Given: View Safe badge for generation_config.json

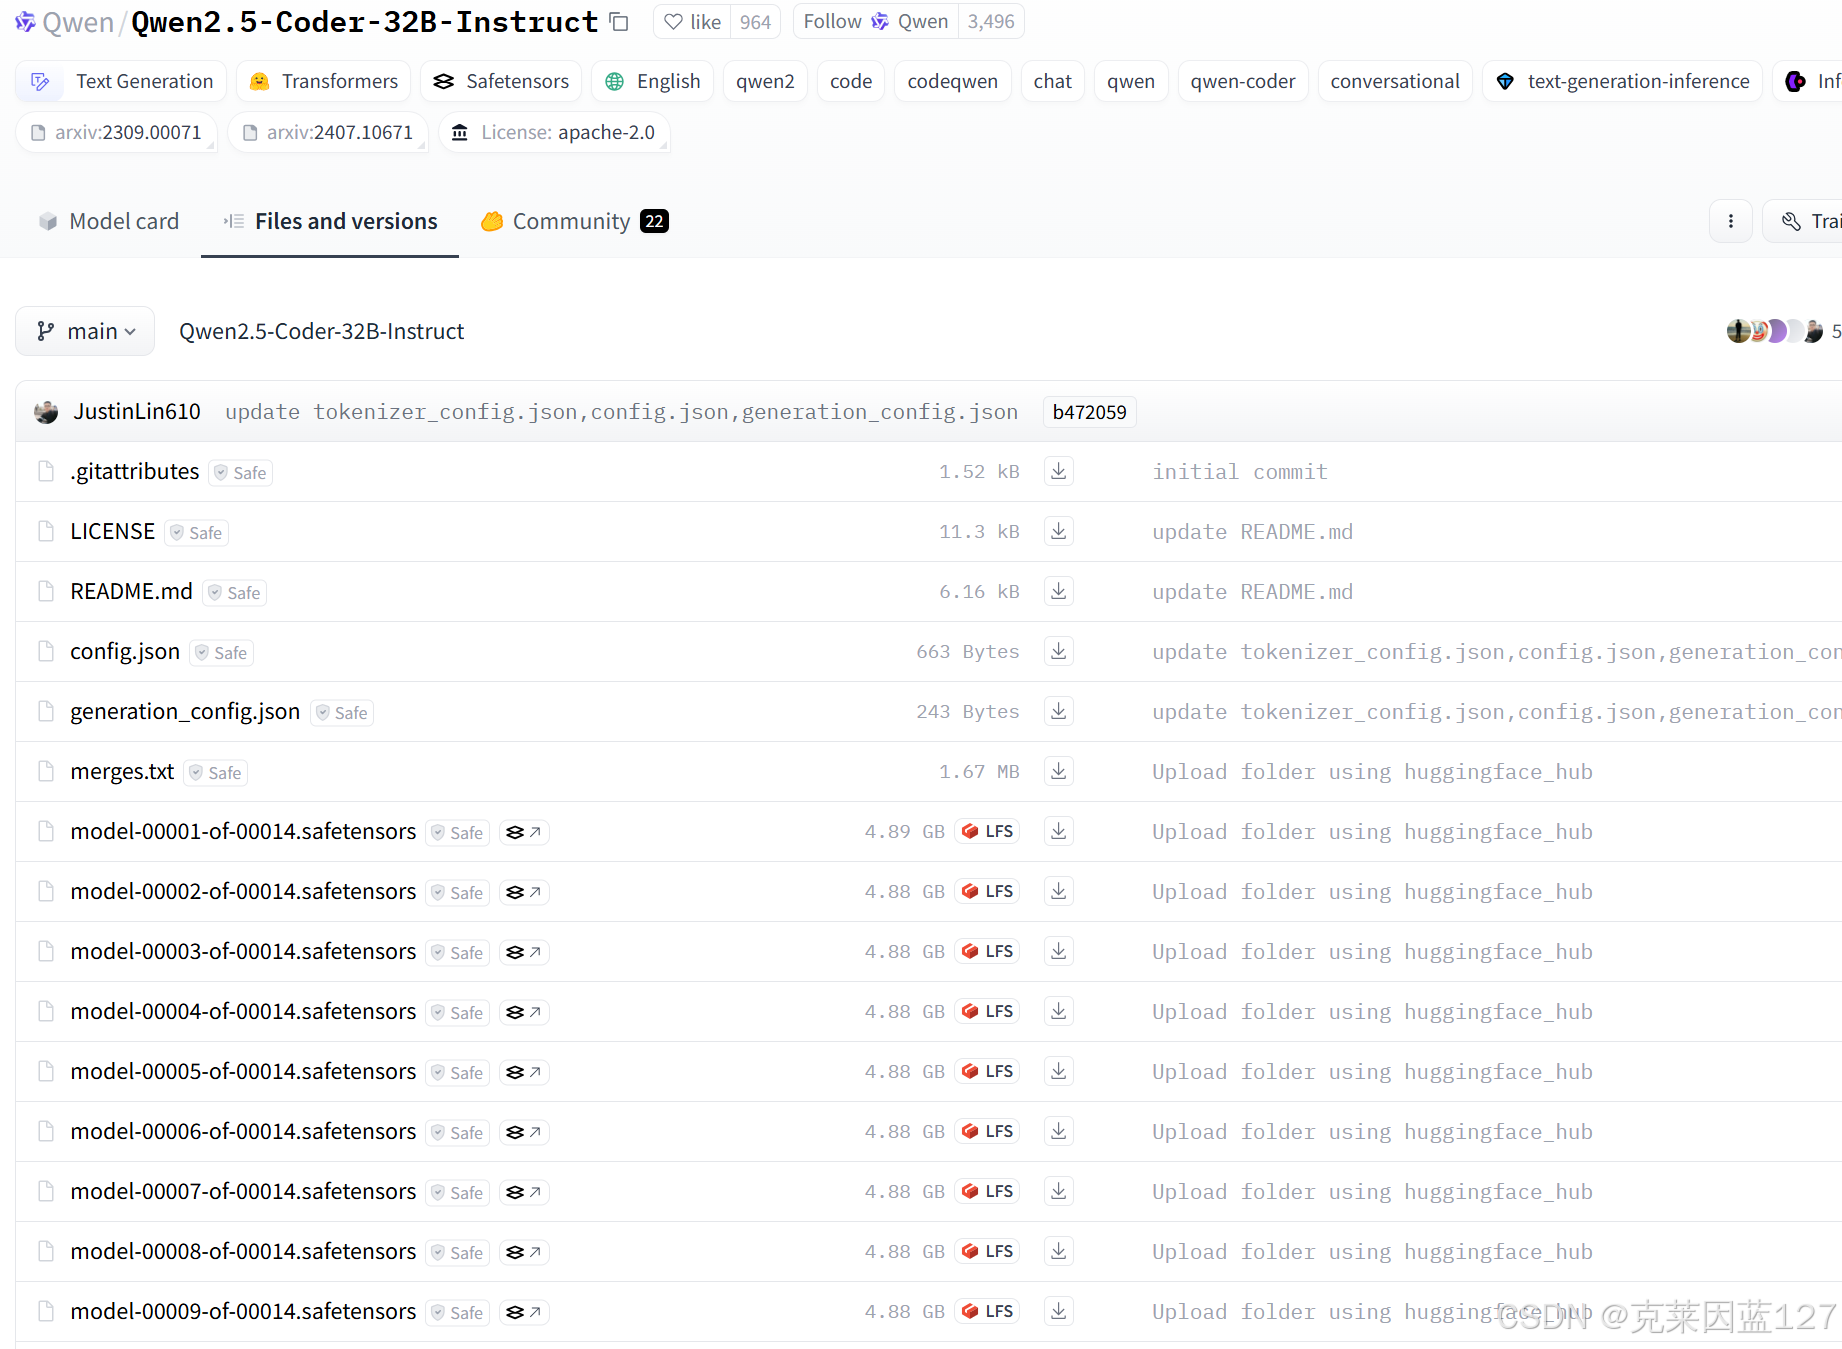Looking at the screenshot, I should (x=342, y=712).
